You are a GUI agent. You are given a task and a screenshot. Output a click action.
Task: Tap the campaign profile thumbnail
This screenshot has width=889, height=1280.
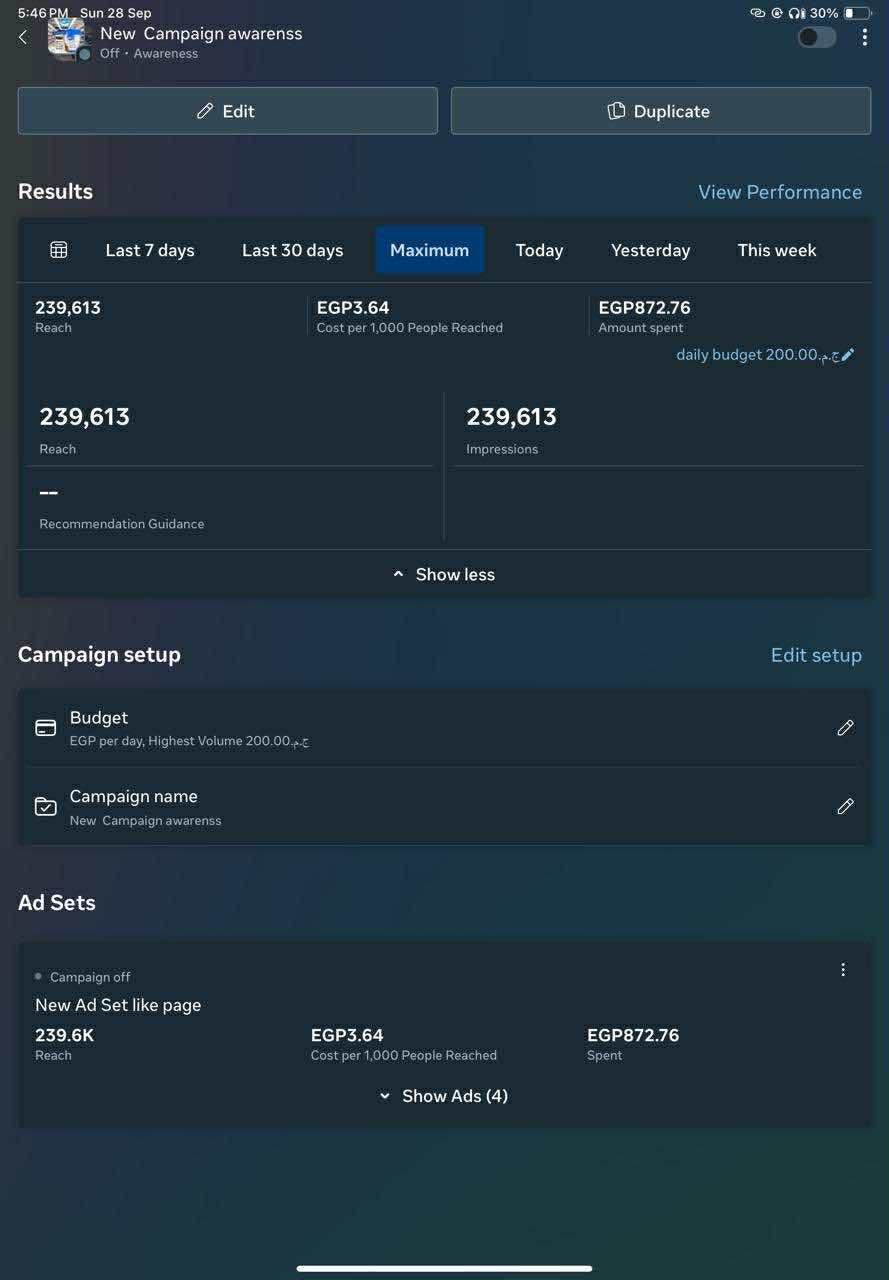coord(68,39)
